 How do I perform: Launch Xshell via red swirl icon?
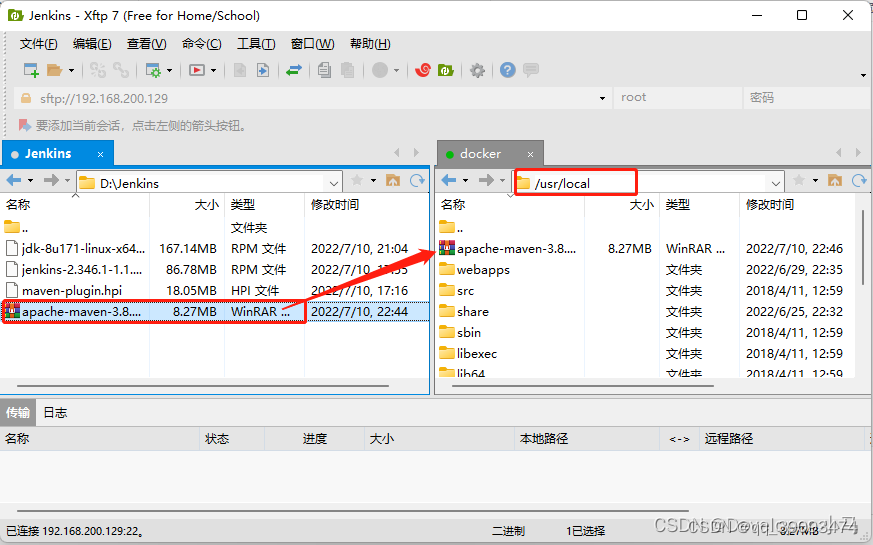click(x=423, y=70)
